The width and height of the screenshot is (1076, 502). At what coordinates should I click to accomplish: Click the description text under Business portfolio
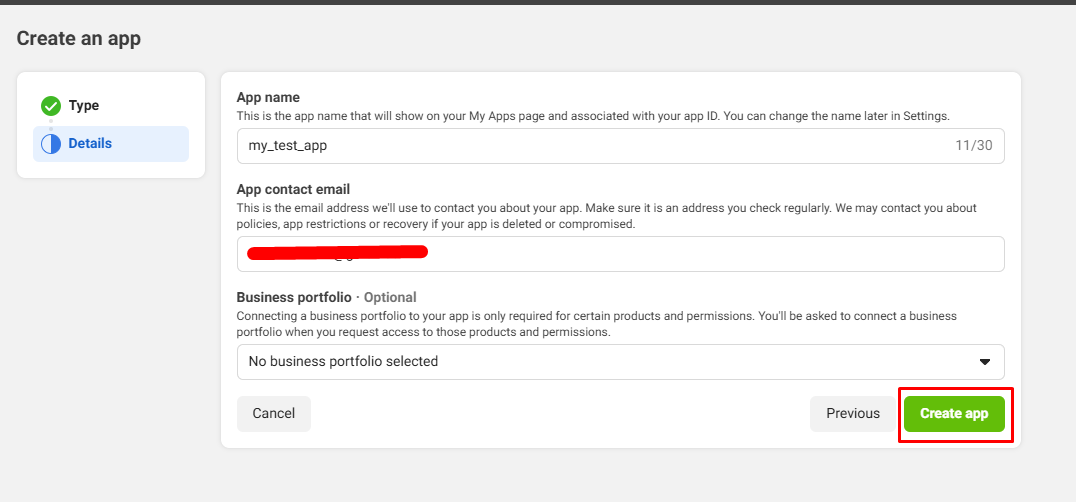[x=596, y=324]
